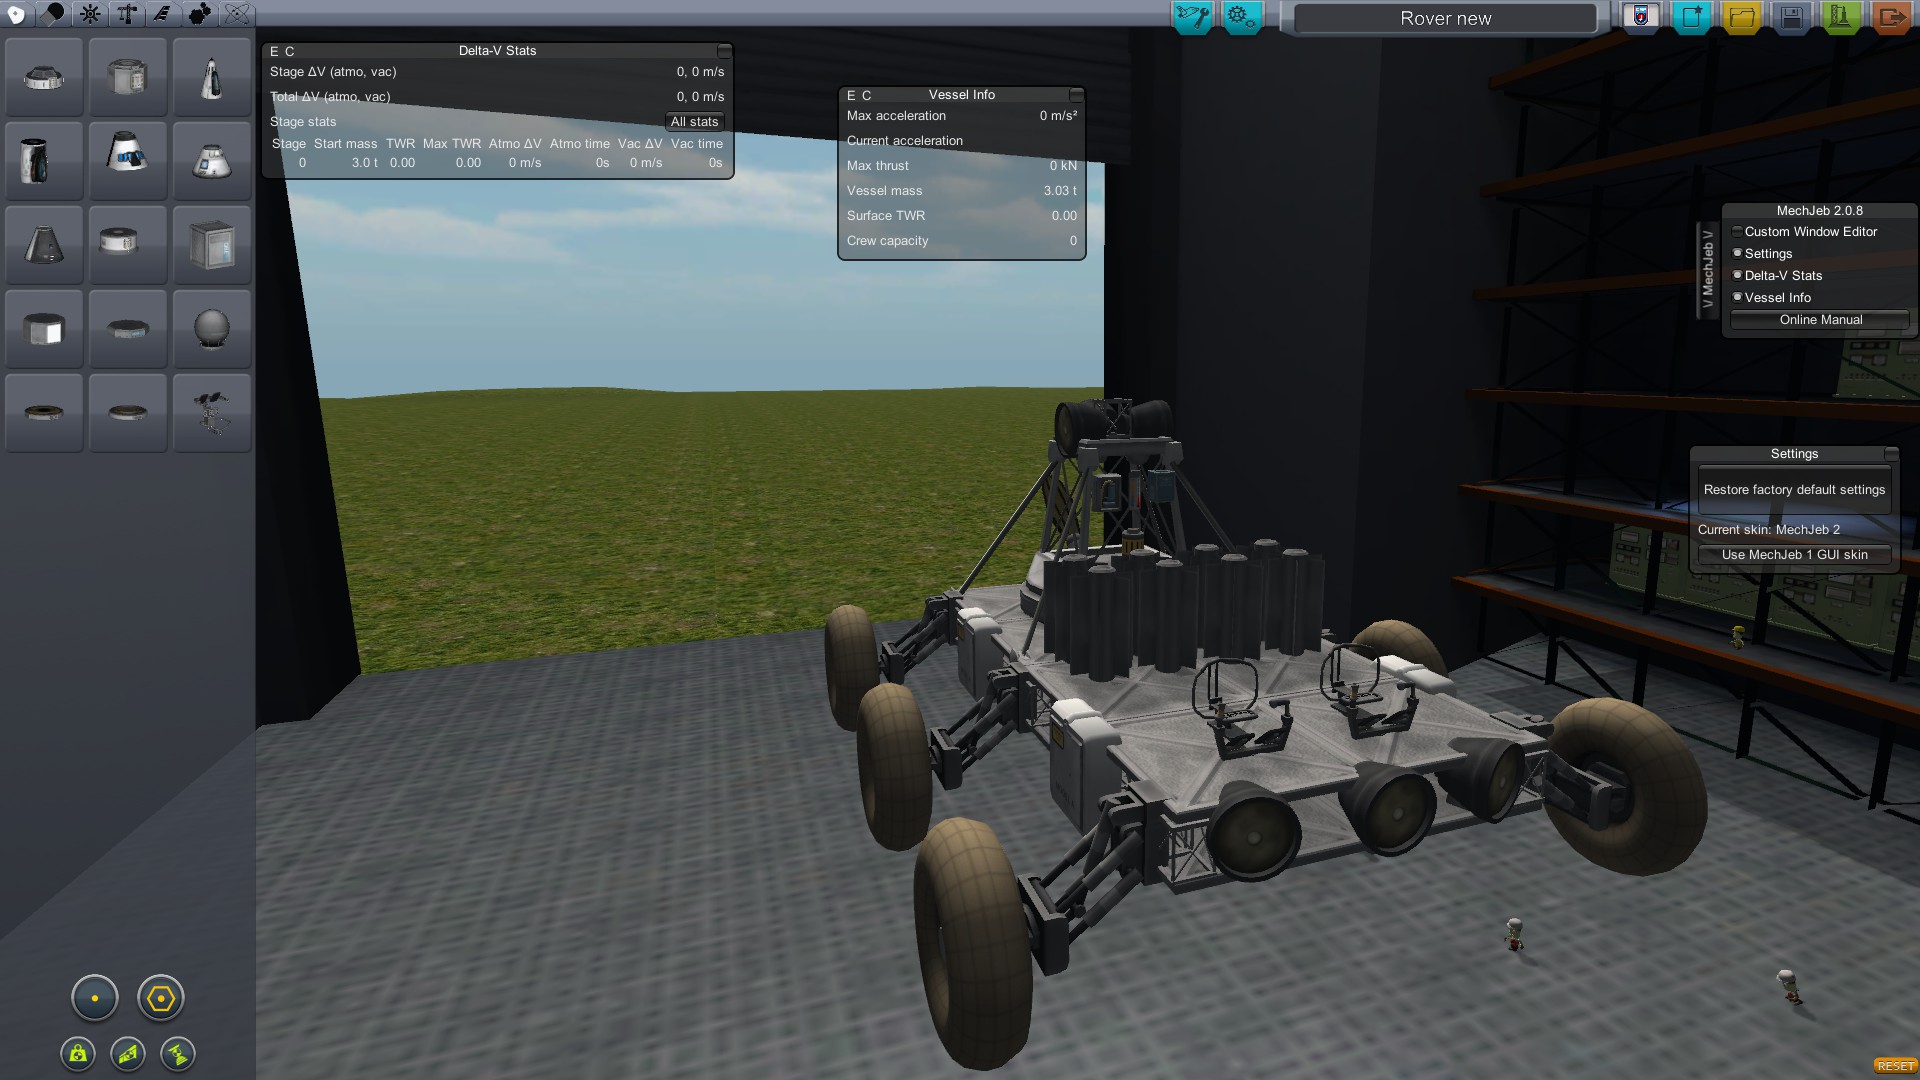The image size is (1920, 1080).
Task: Open the Propulsion parts category tab
Action: pyautogui.click(x=53, y=14)
